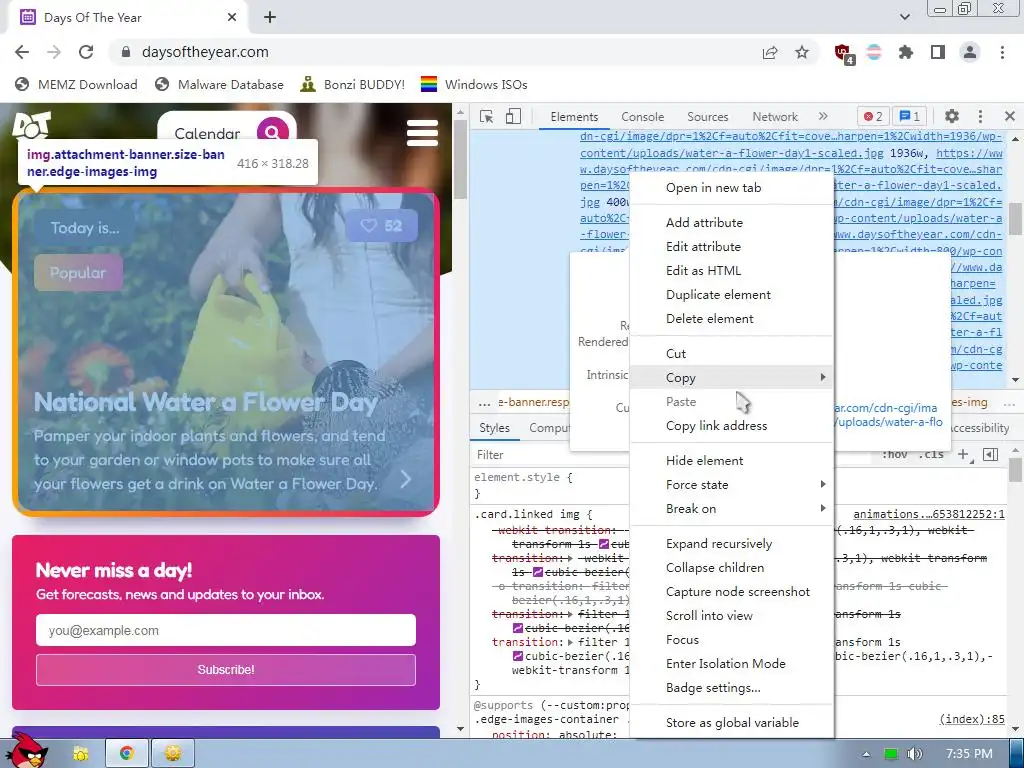
Task: Select Store as global variable
Action: coord(732,722)
